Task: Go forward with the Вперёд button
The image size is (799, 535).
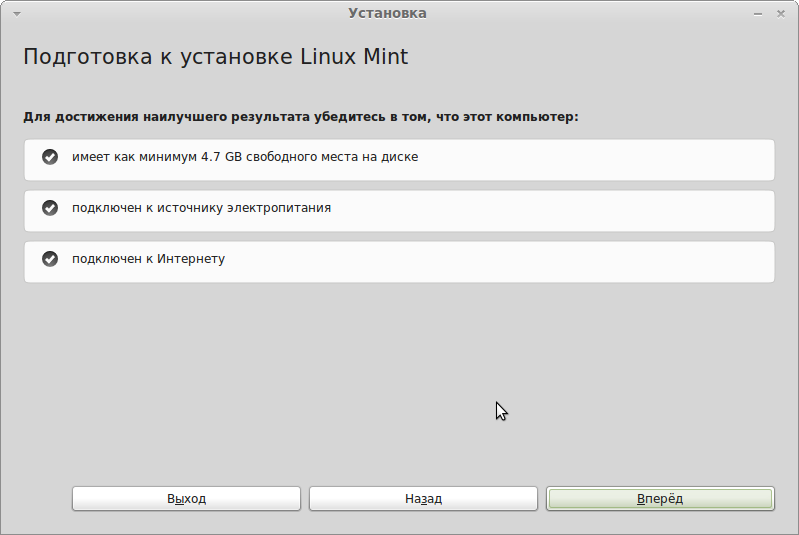Action: click(x=660, y=498)
